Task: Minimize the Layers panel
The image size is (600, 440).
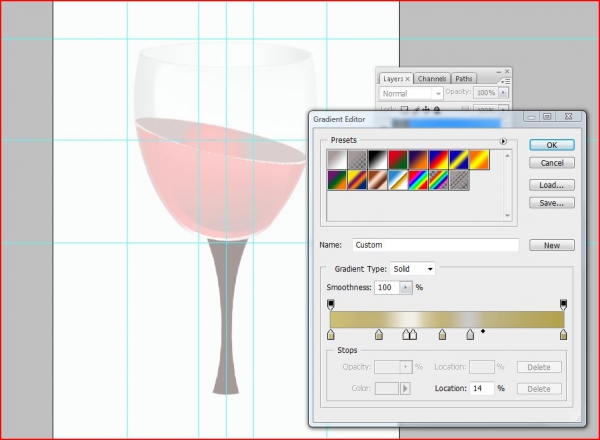Action: [x=499, y=72]
